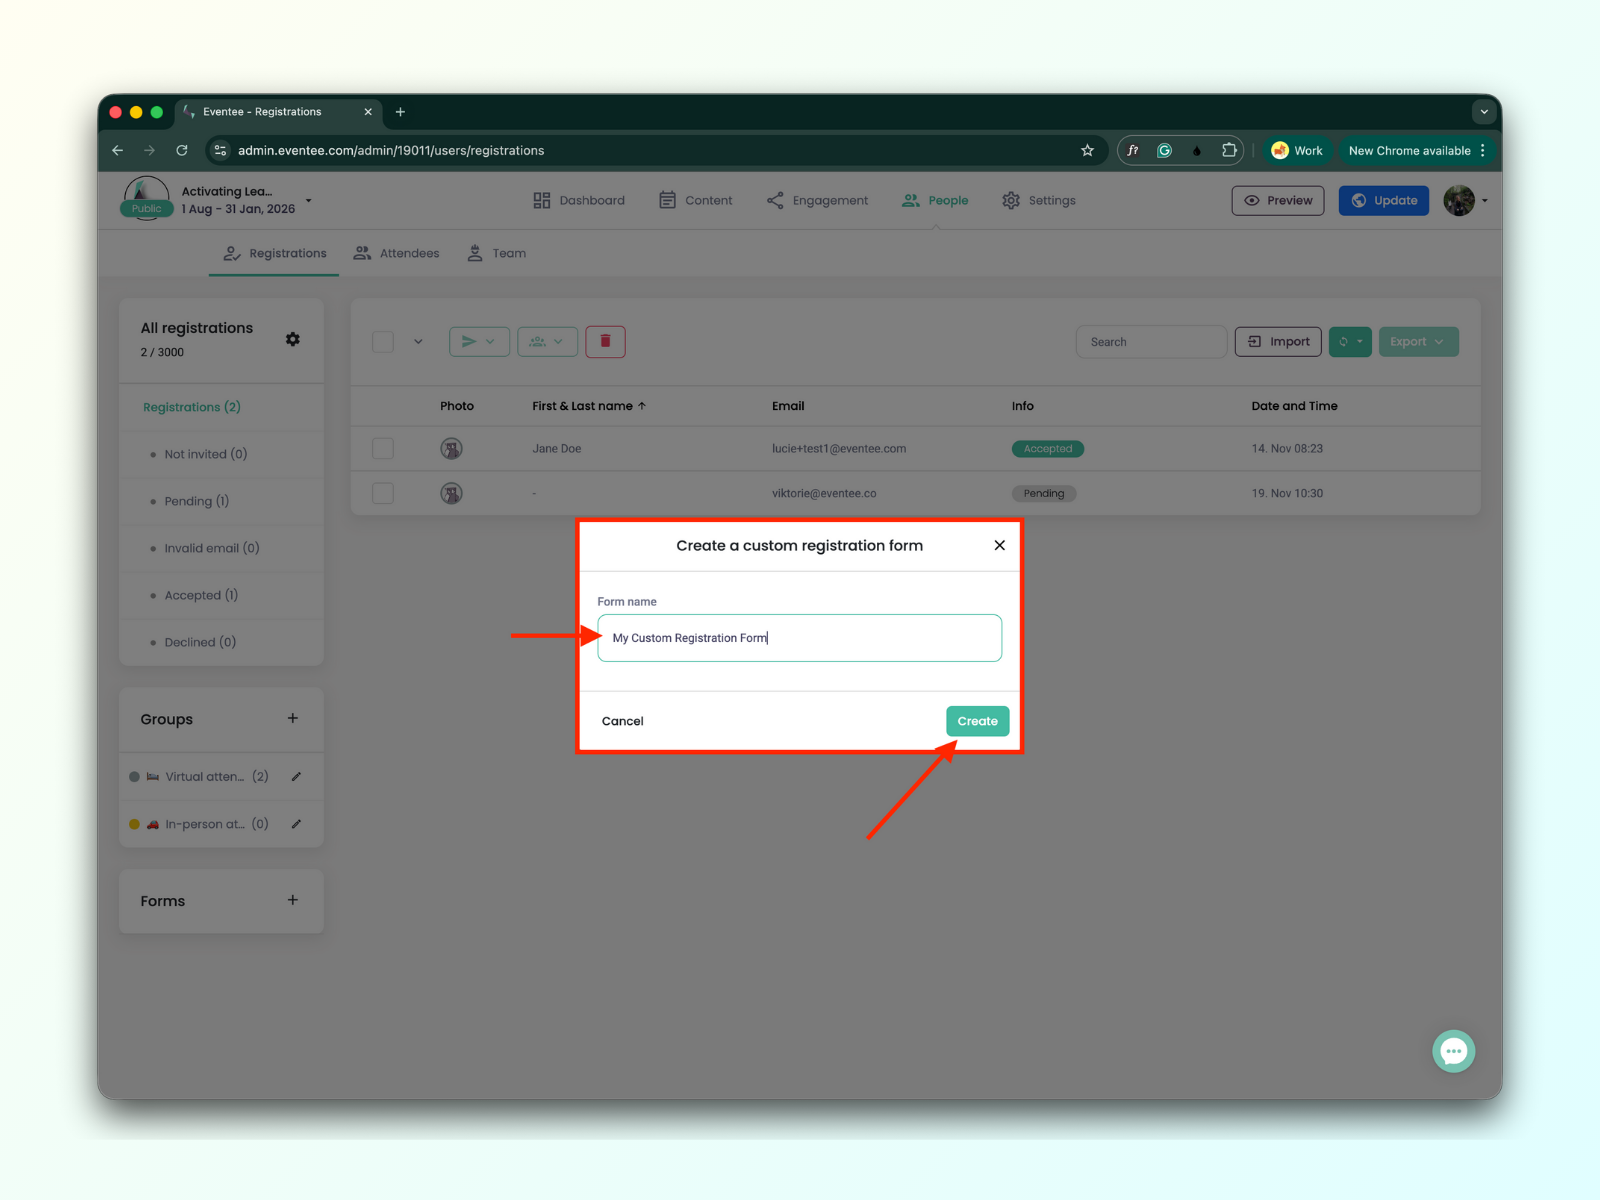The width and height of the screenshot is (1600, 1200).
Task: Click the email lucie+test1@eventee.com
Action: tap(839, 449)
